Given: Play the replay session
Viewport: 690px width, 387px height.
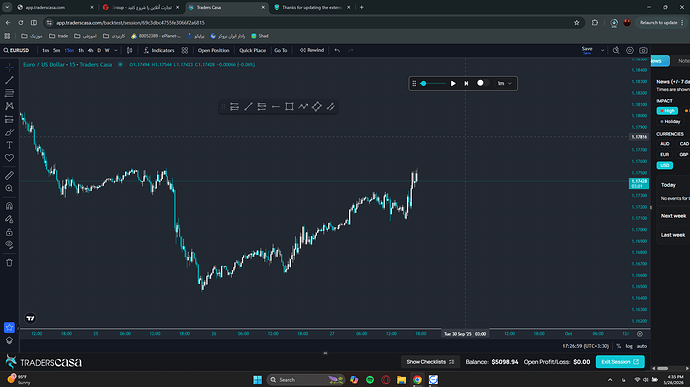Looking at the screenshot, I should (x=453, y=84).
